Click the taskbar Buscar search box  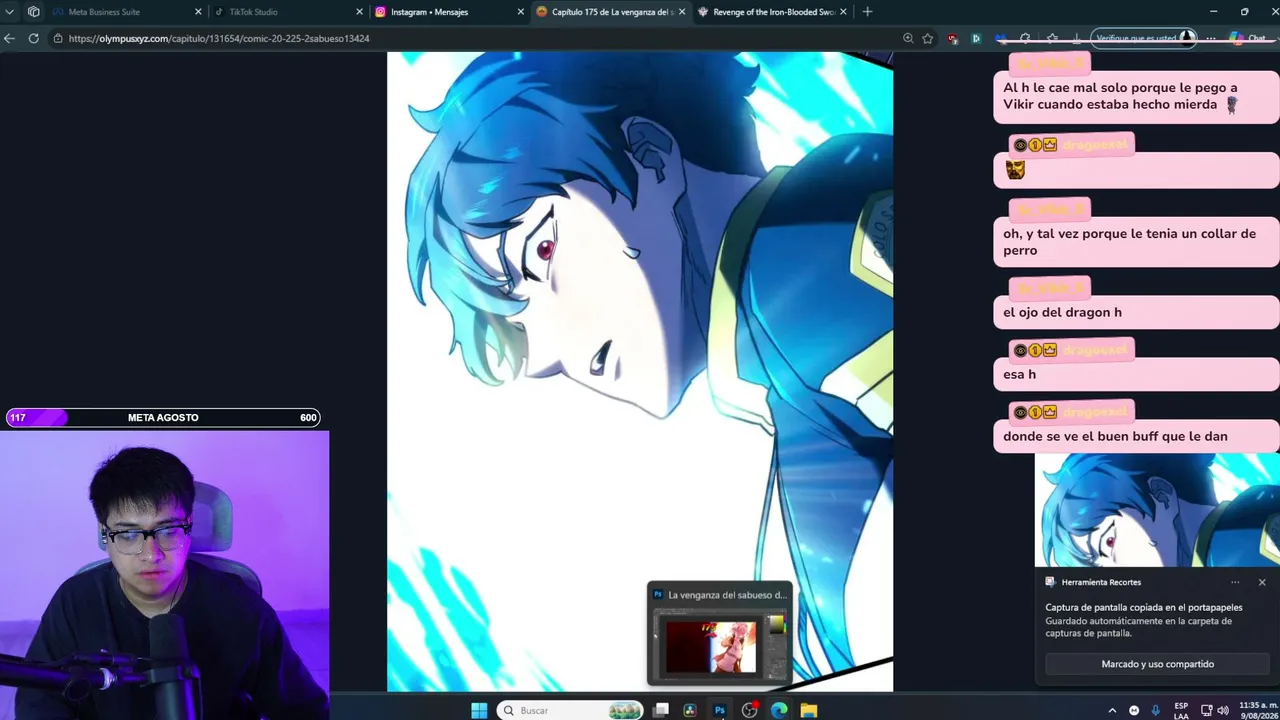click(x=570, y=710)
